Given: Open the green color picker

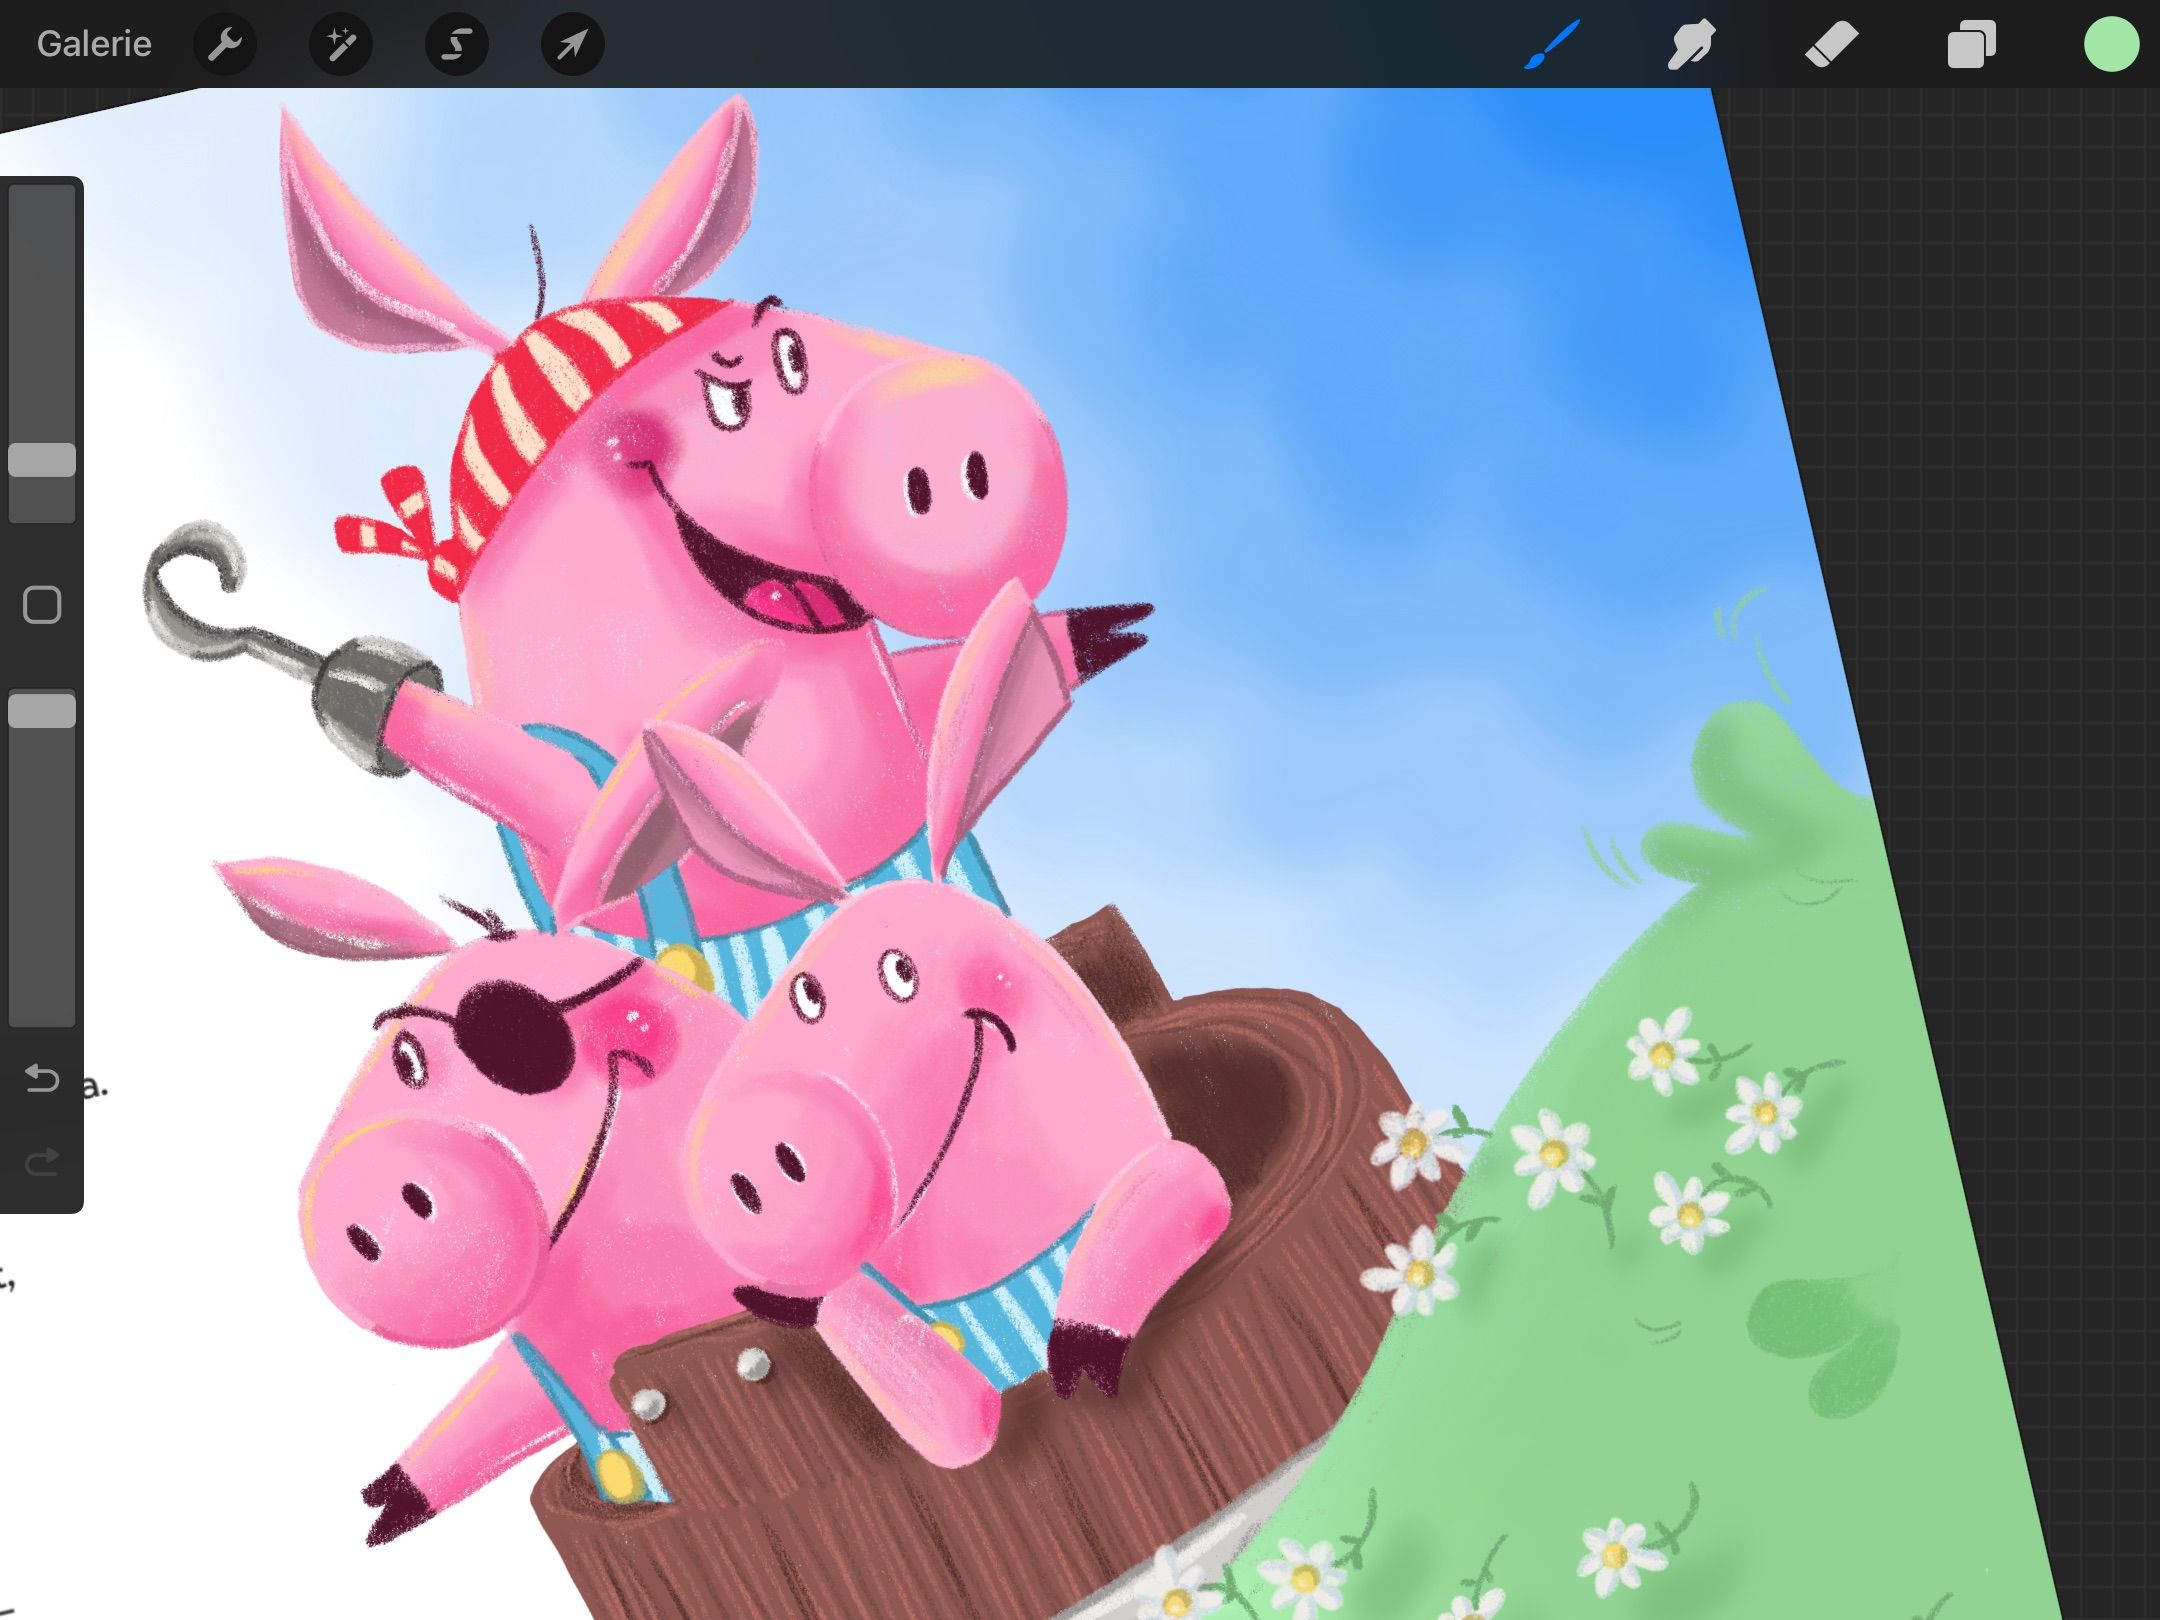Looking at the screenshot, I should (x=2111, y=44).
